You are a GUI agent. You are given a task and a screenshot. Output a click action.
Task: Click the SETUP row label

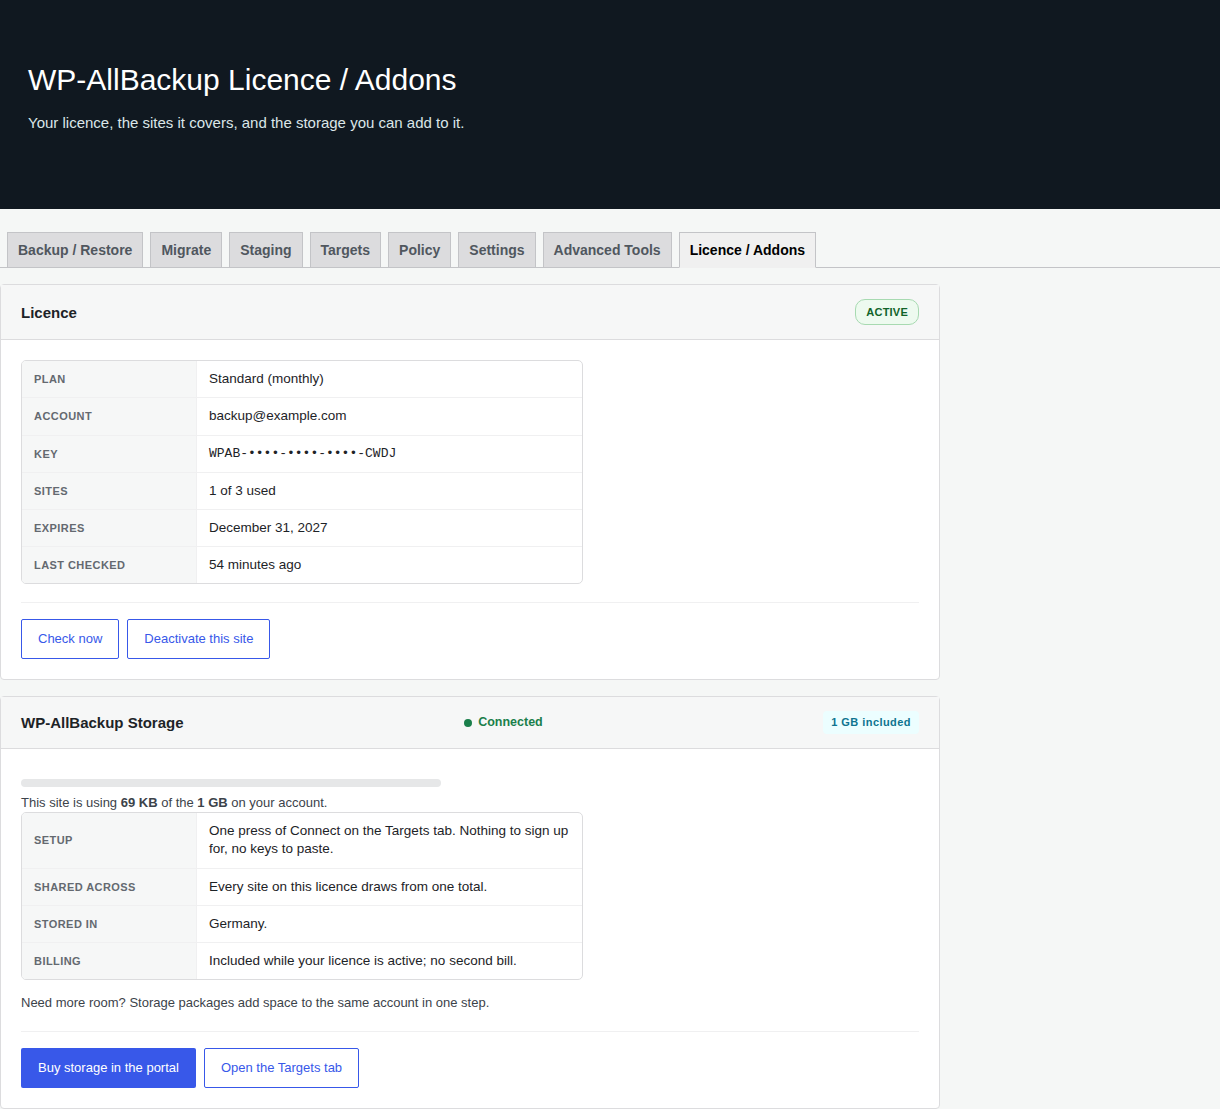[x=53, y=840]
